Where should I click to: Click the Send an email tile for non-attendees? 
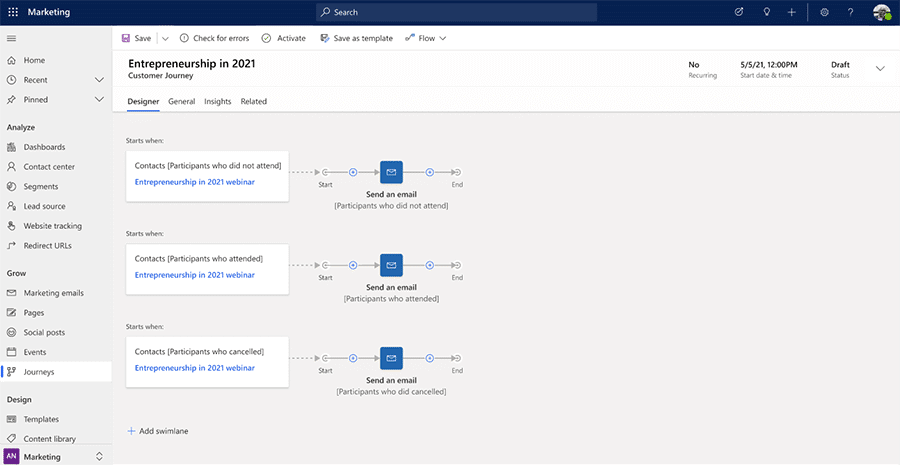[391, 172]
